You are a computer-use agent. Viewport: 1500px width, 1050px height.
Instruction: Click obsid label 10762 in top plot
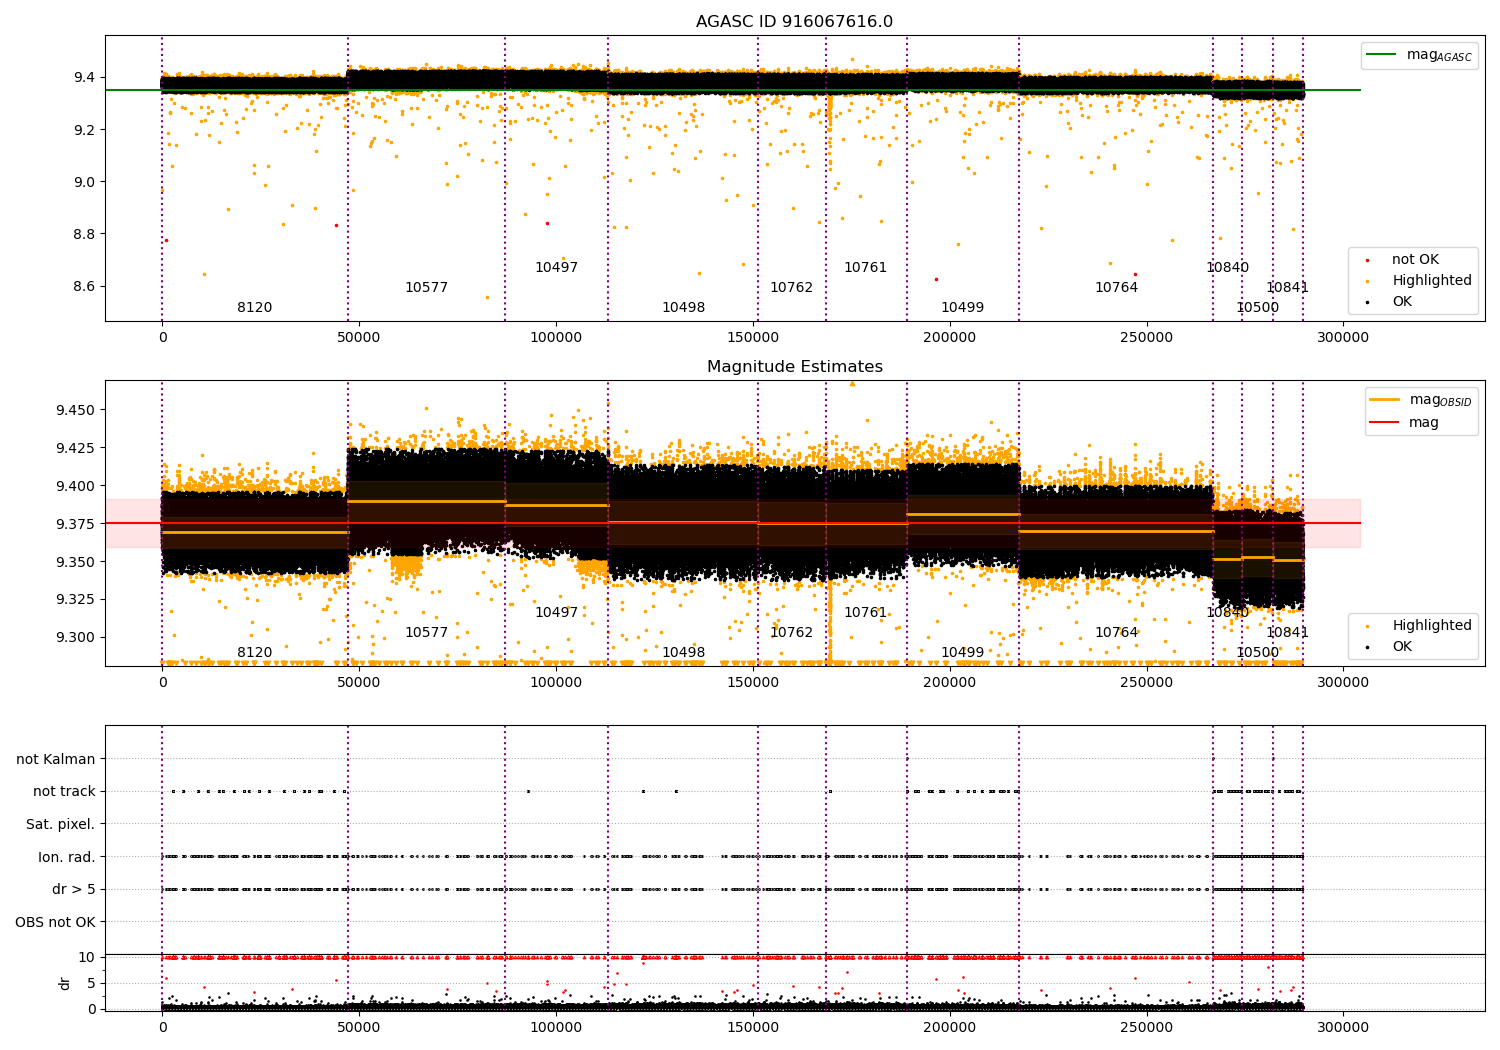791,288
